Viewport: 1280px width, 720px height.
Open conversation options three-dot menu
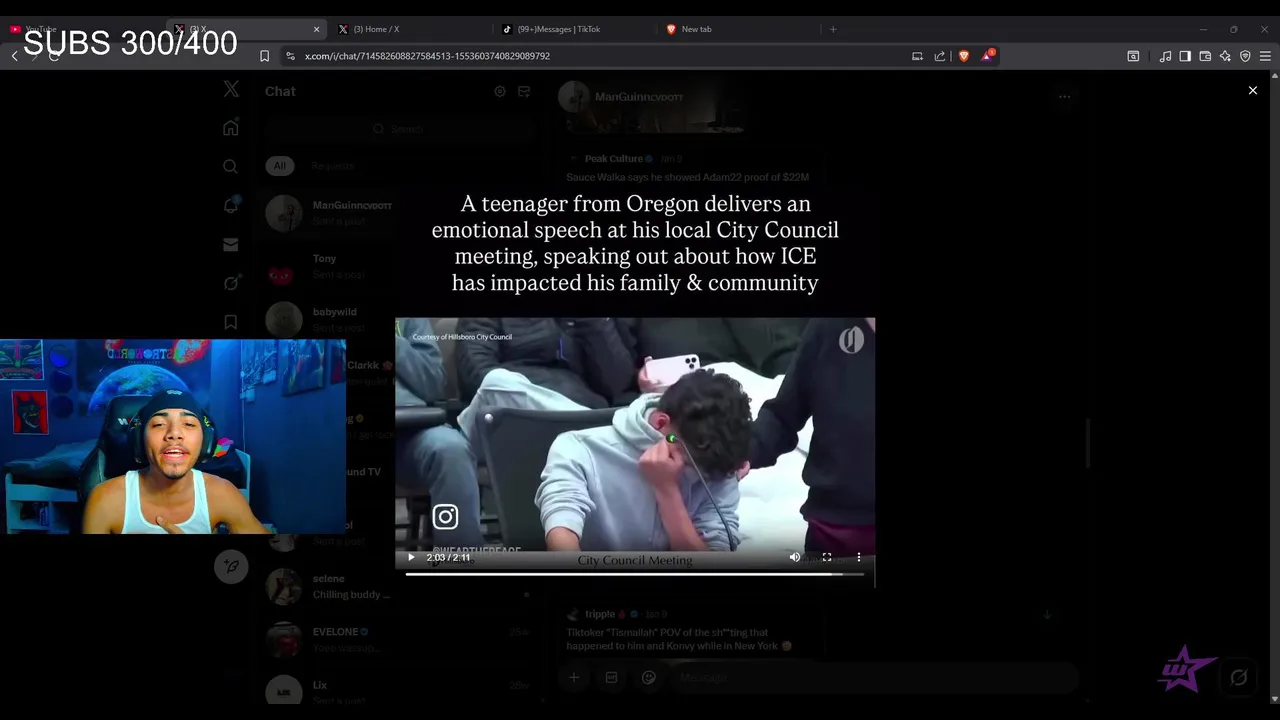[1064, 97]
